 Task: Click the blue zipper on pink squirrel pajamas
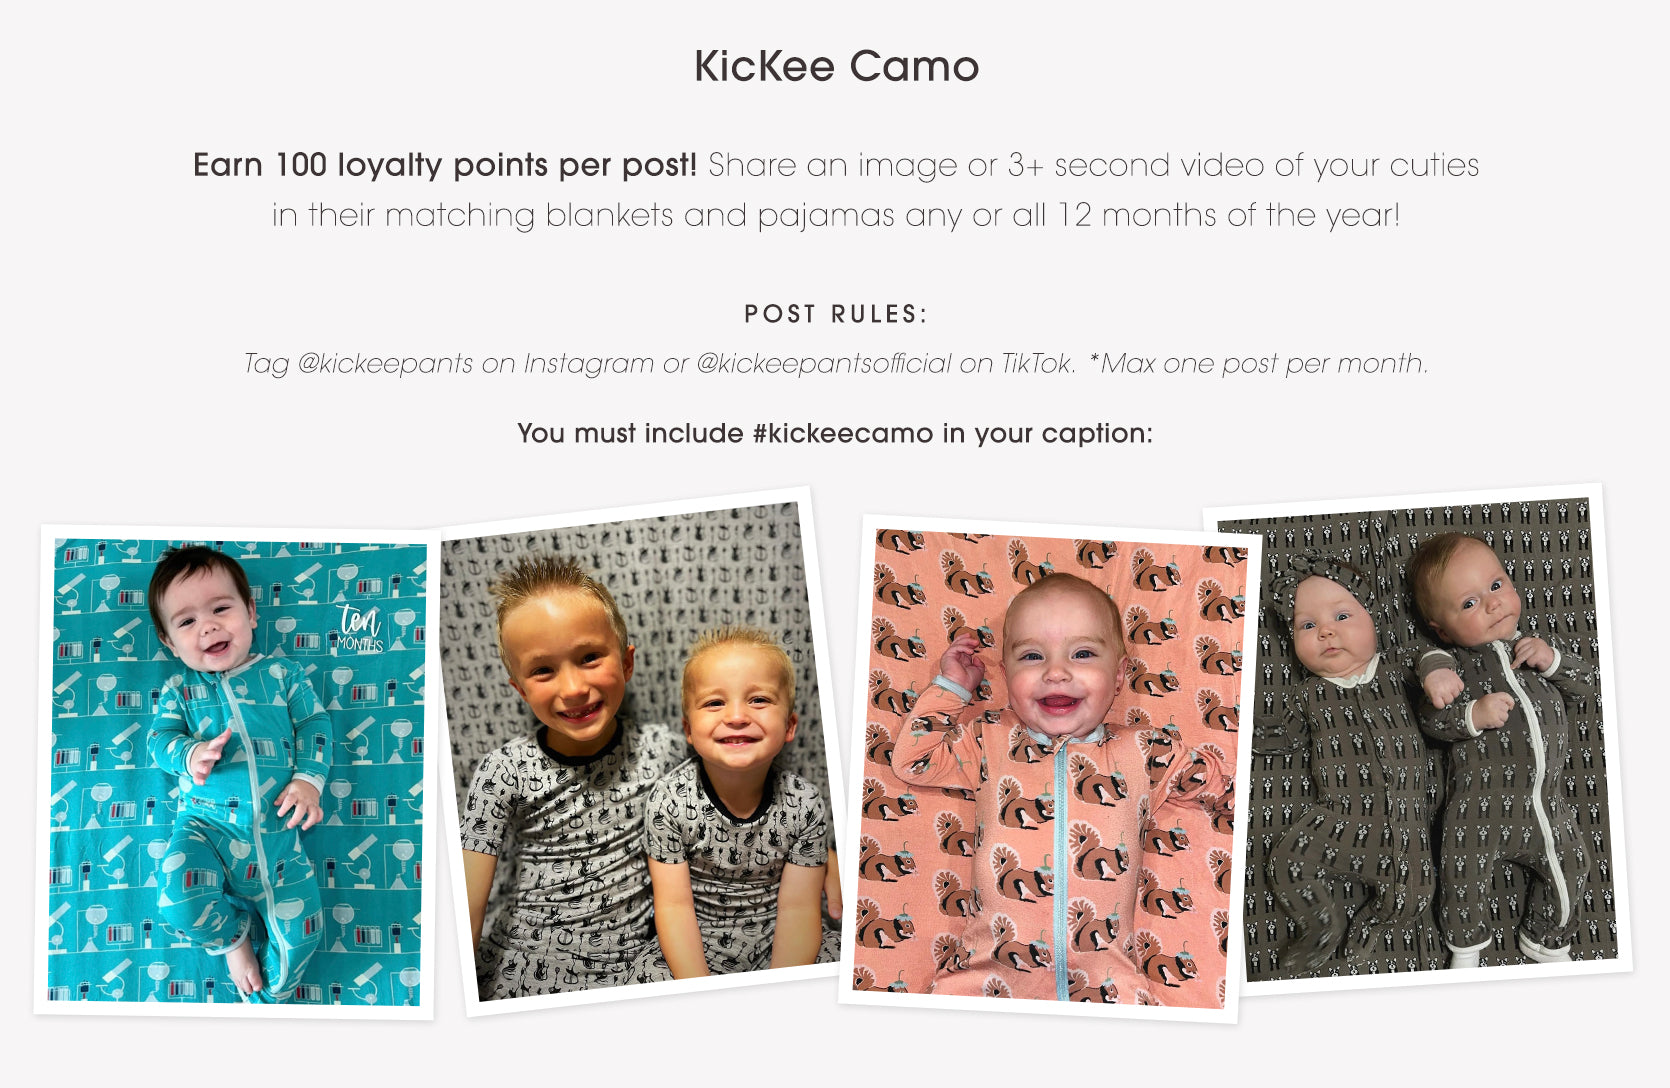coord(1060,870)
